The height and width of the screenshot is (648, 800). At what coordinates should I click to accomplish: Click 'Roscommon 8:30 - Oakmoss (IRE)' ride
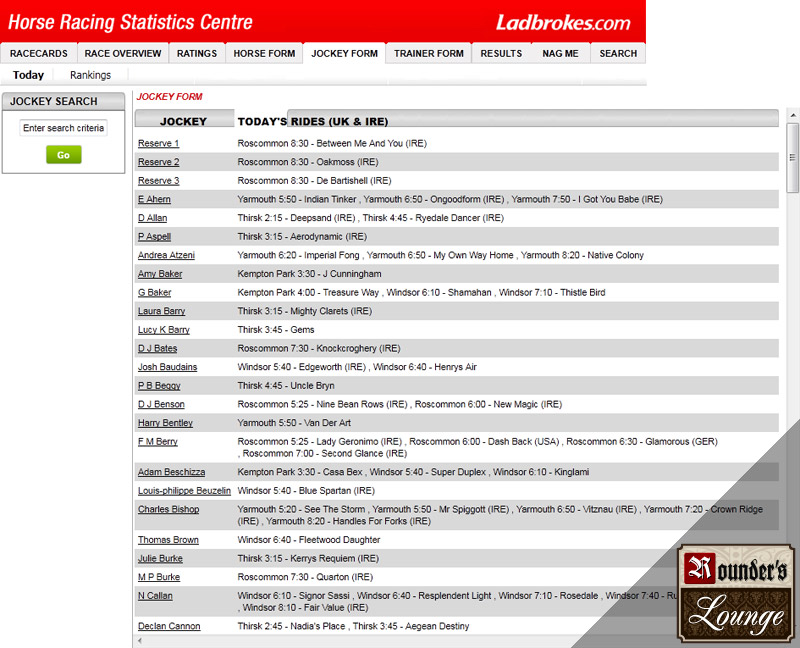pyautogui.click(x=308, y=162)
